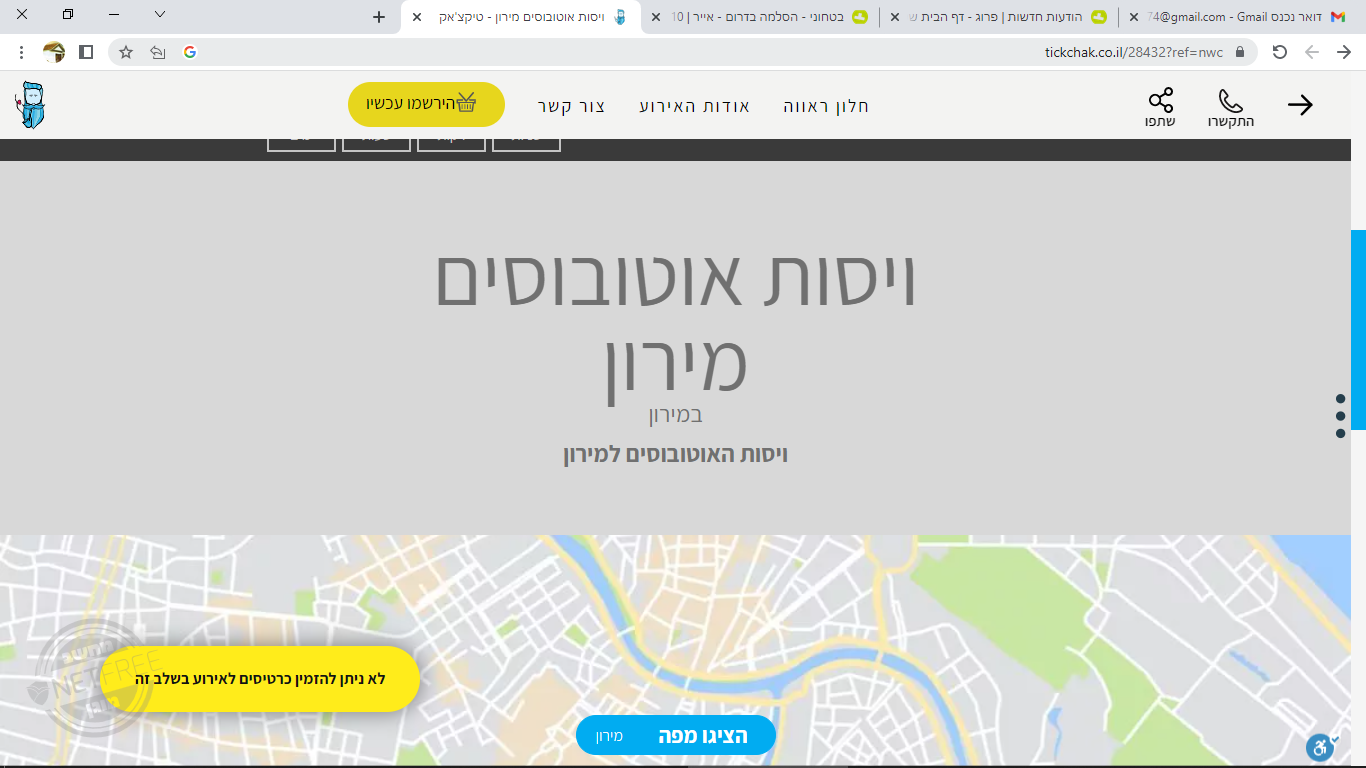Viewport: 1366px width, 768px height.
Task: Click the הציגו מפה map button
Action: click(676, 736)
